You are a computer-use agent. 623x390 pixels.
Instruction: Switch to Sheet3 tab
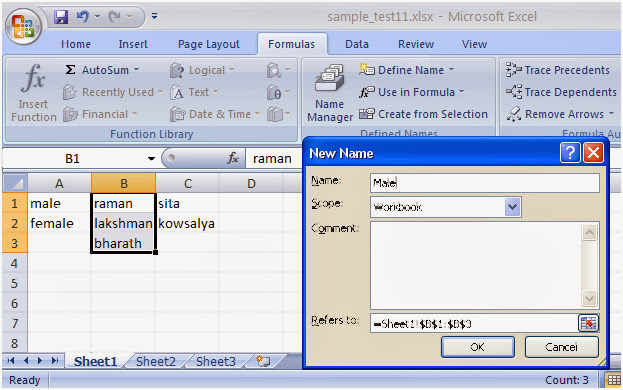coord(216,361)
